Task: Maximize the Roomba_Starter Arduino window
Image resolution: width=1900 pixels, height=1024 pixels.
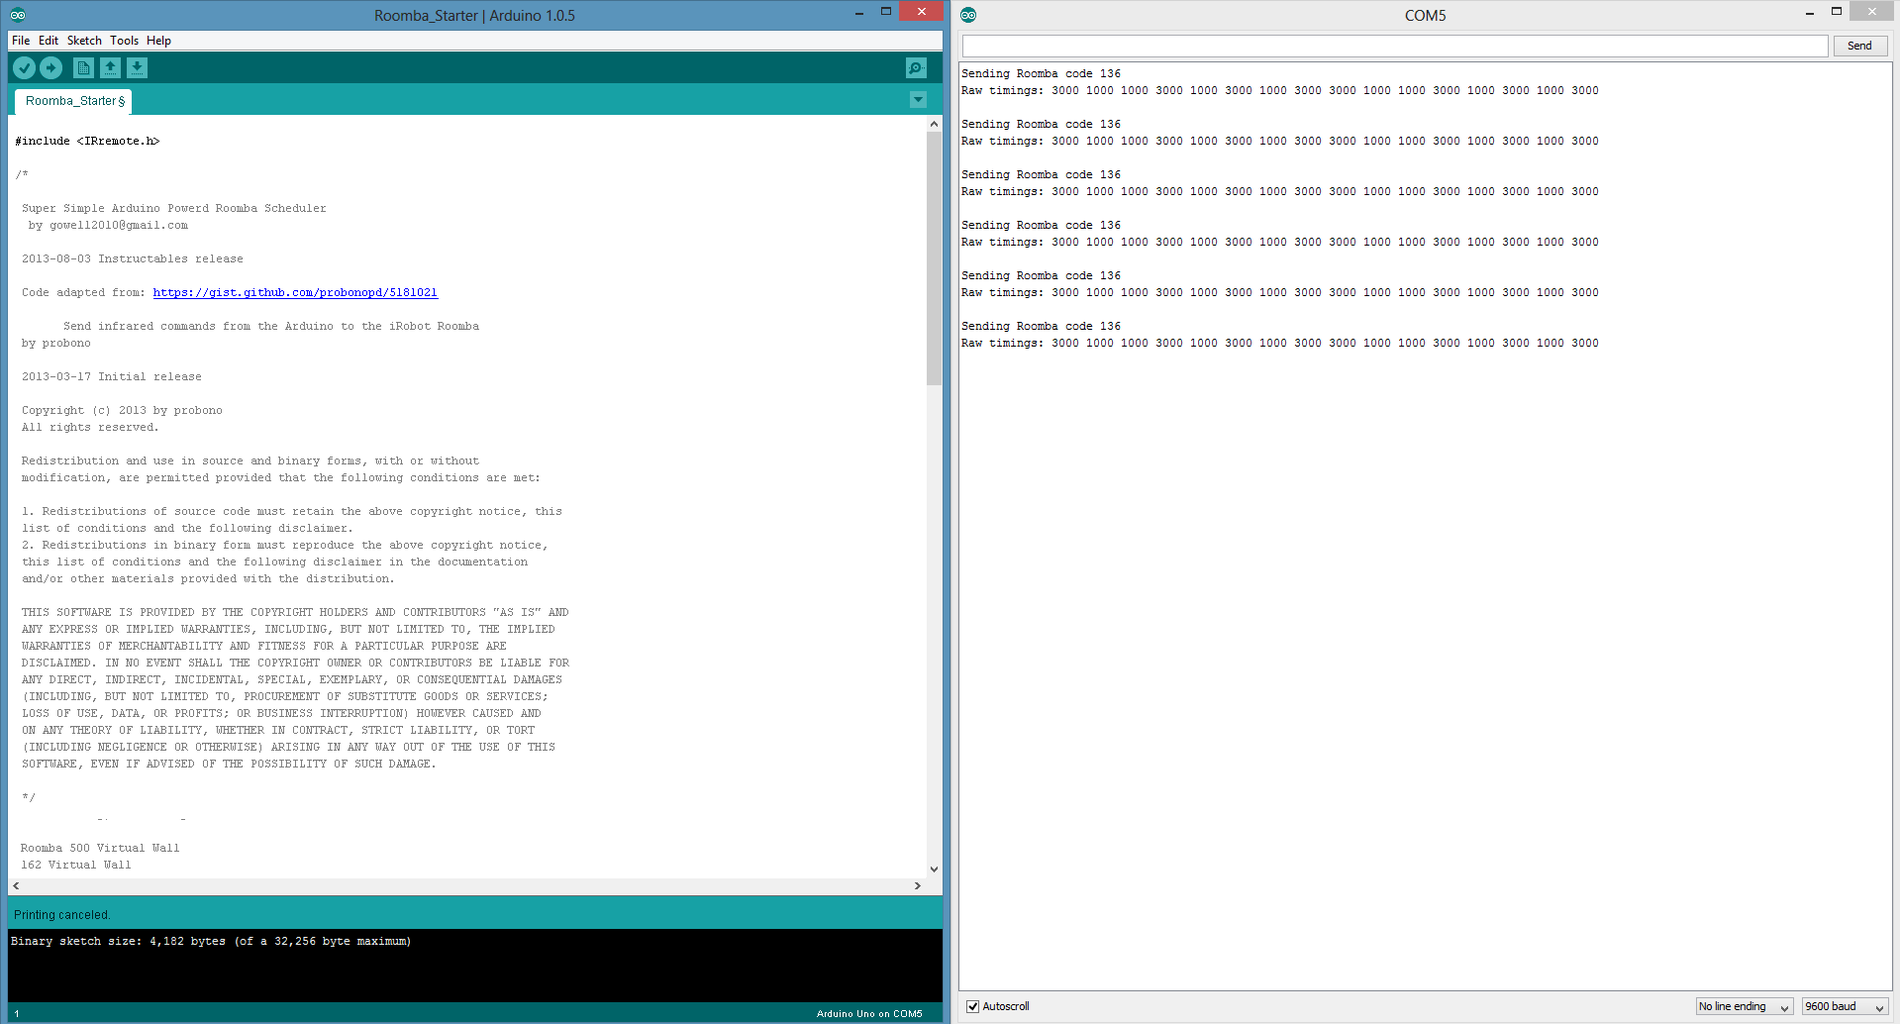Action: click(886, 12)
